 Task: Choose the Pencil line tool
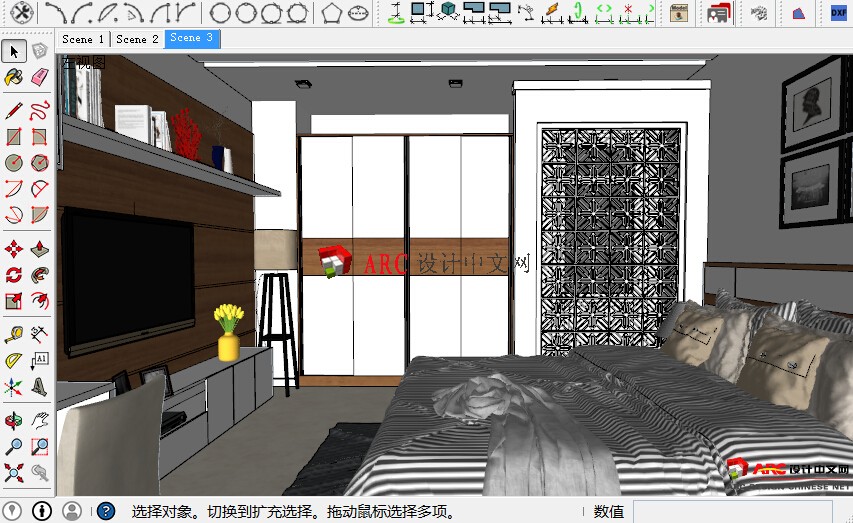[14, 110]
